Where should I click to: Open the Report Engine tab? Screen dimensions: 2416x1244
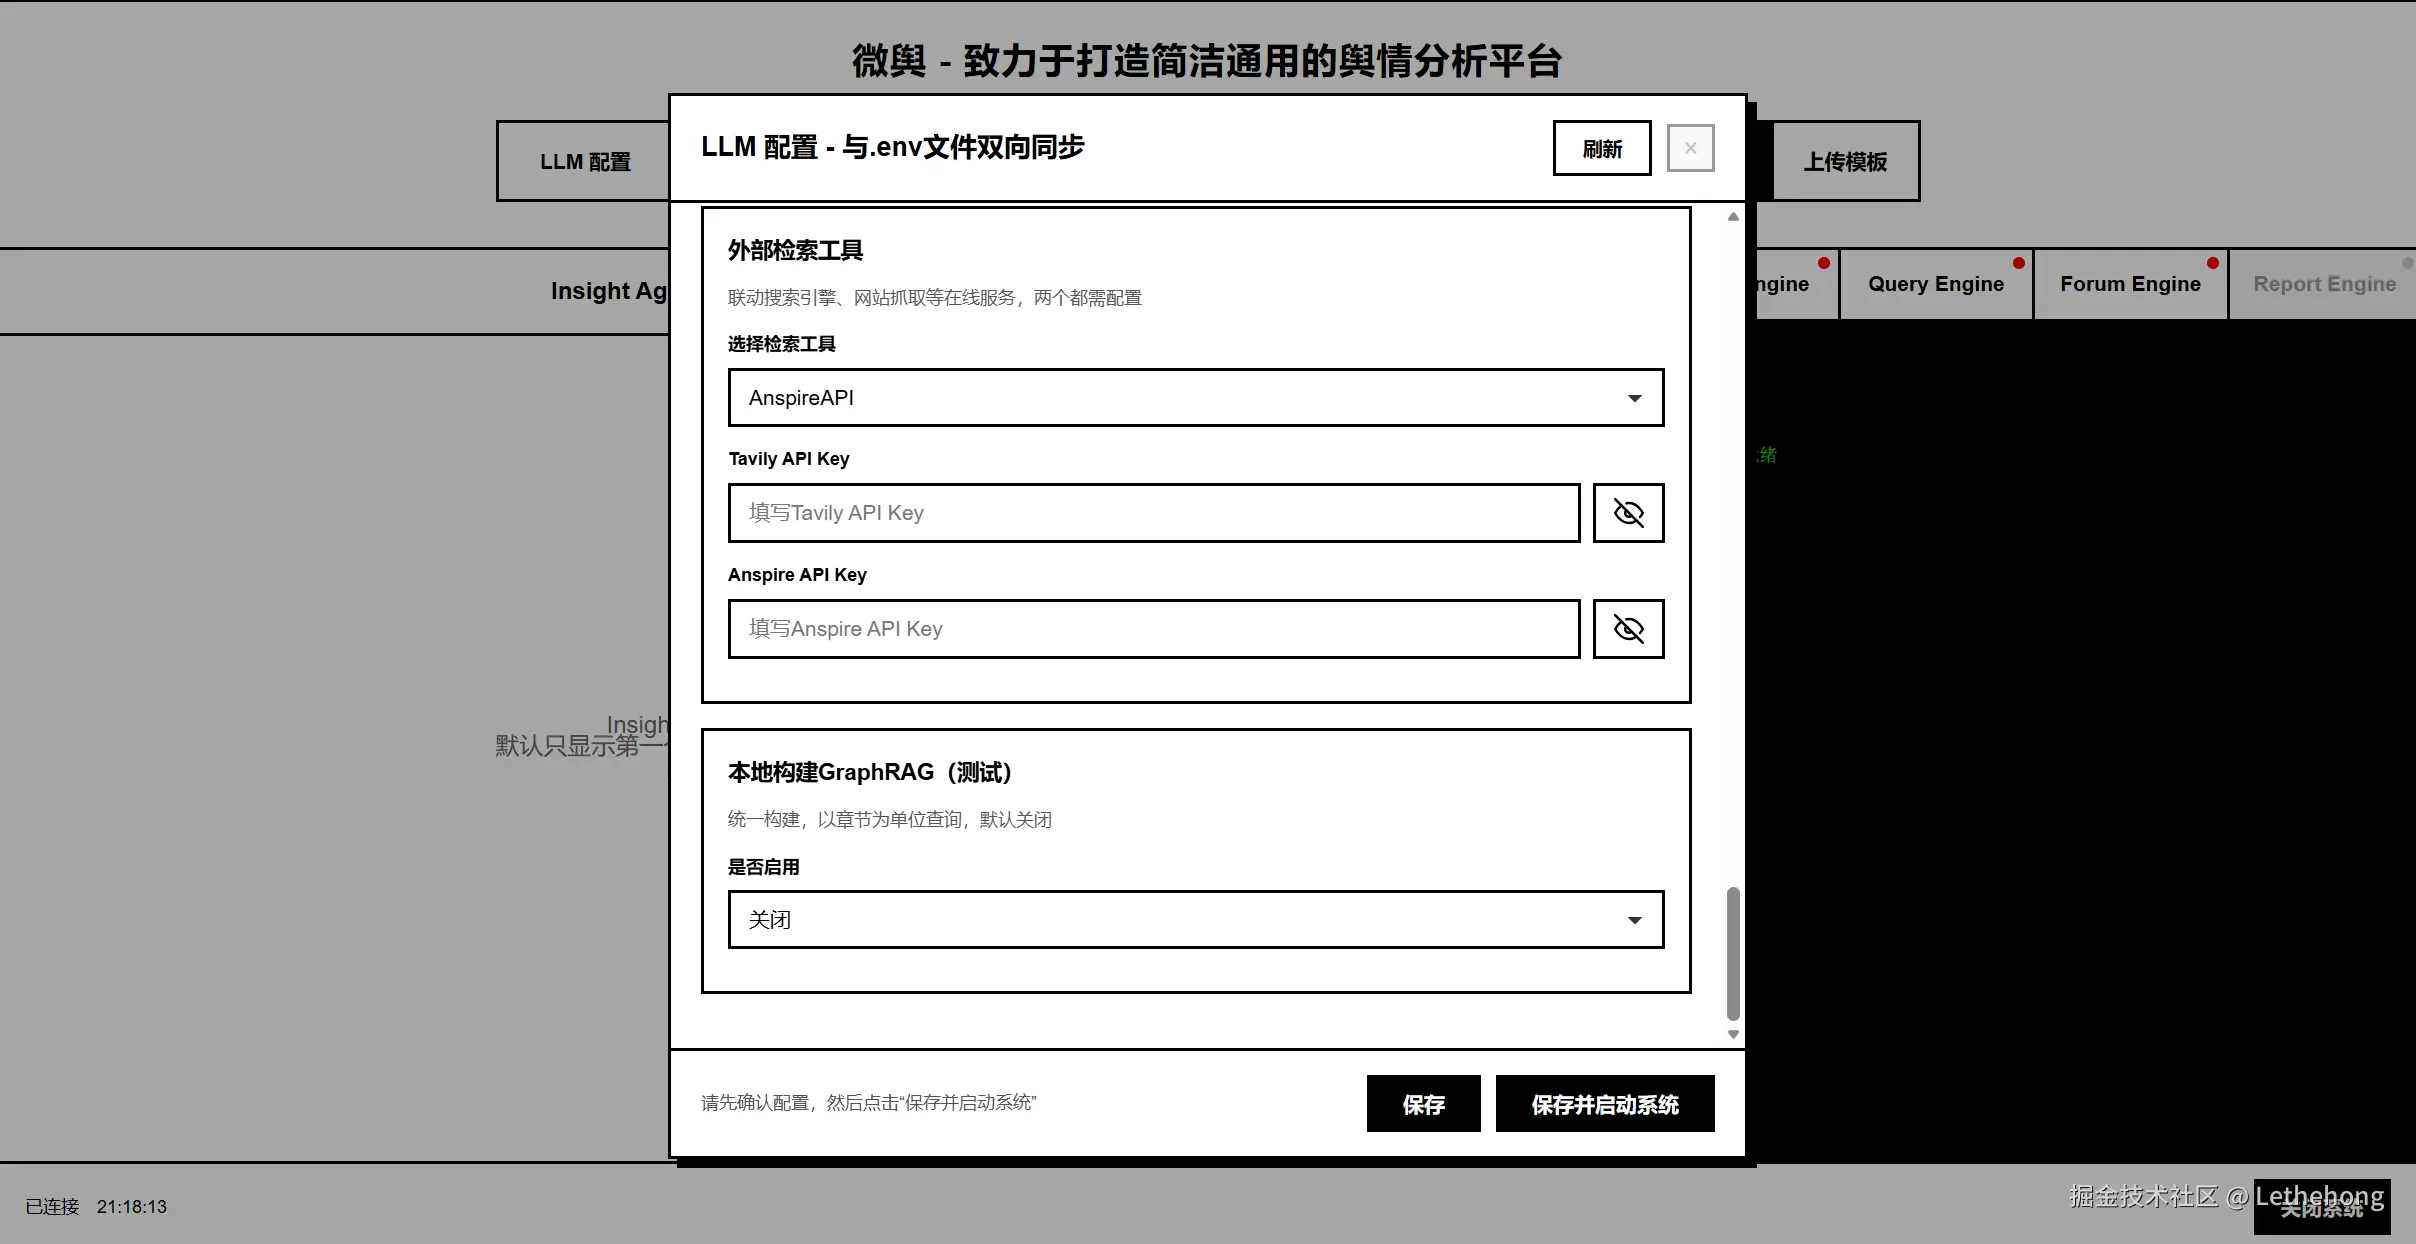[x=2324, y=284]
